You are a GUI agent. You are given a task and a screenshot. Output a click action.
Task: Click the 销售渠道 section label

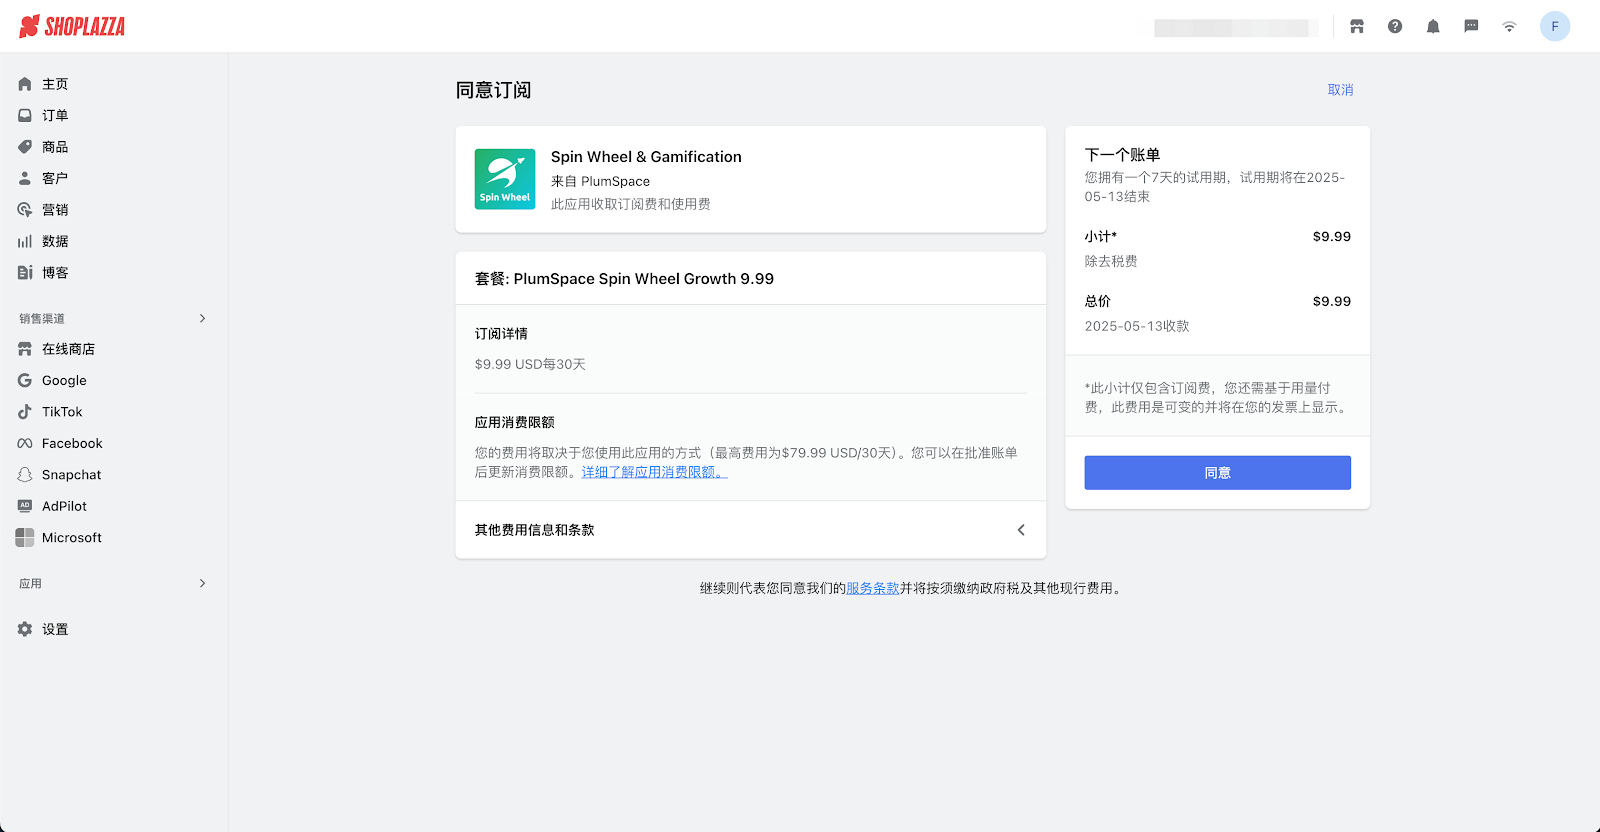[x=42, y=319]
